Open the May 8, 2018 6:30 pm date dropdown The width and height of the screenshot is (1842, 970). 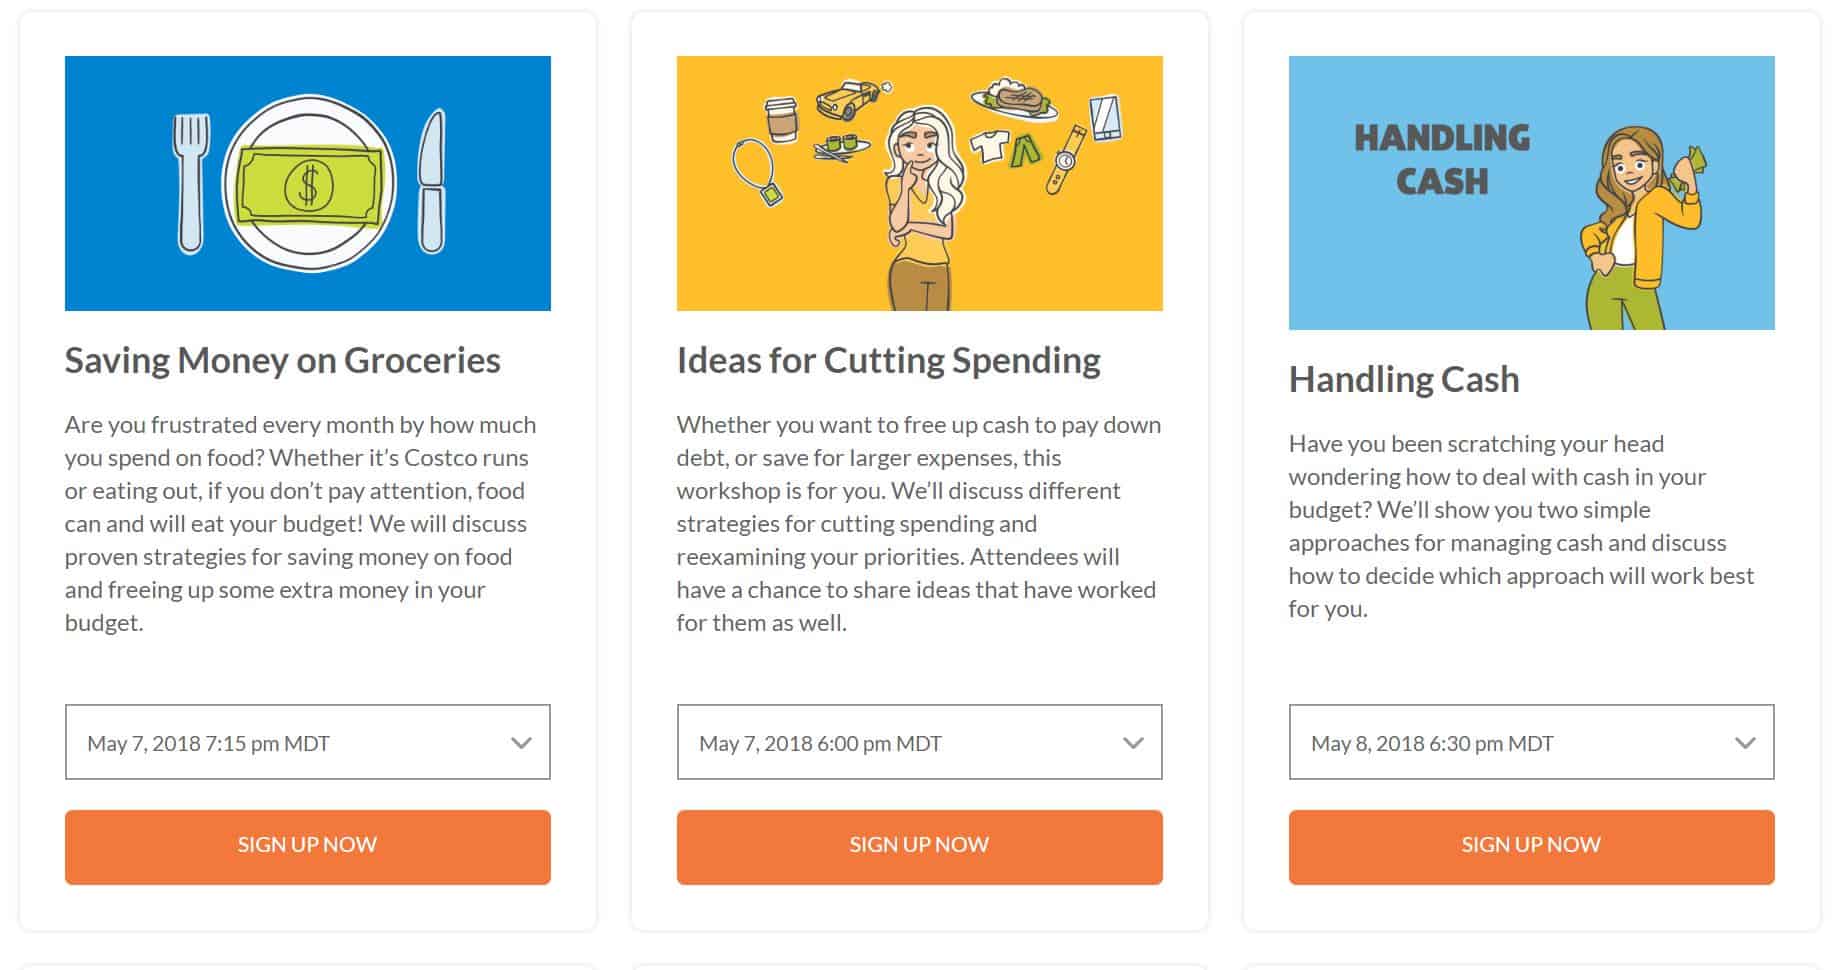[x=1532, y=743]
